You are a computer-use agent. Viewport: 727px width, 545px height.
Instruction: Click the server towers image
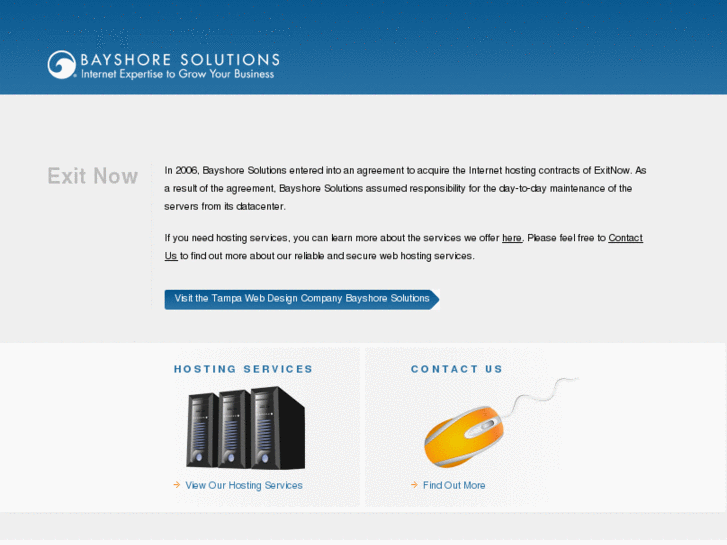[246, 428]
